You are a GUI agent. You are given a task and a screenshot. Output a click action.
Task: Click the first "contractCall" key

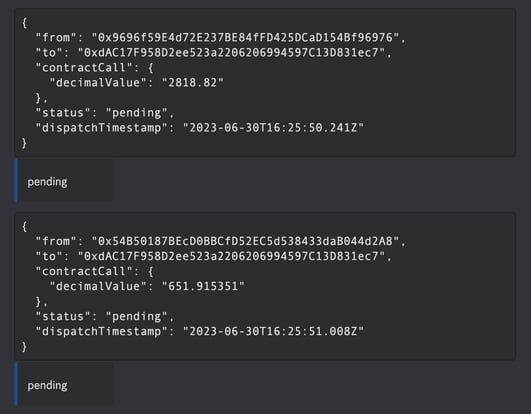click(x=84, y=68)
